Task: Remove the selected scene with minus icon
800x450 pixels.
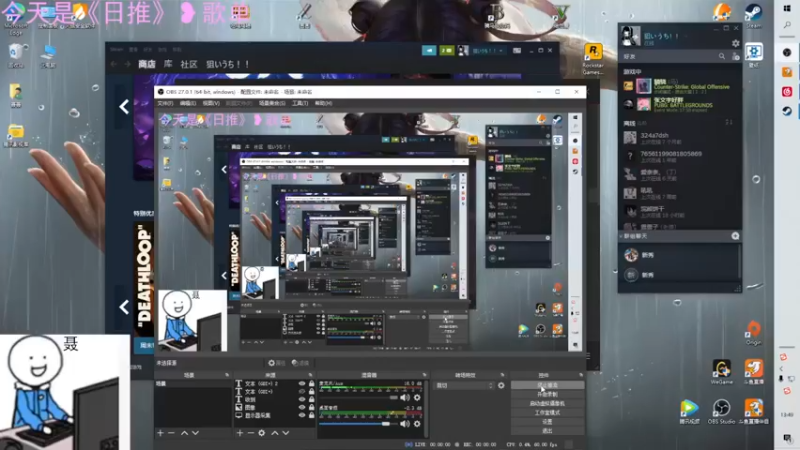Action: (171, 433)
